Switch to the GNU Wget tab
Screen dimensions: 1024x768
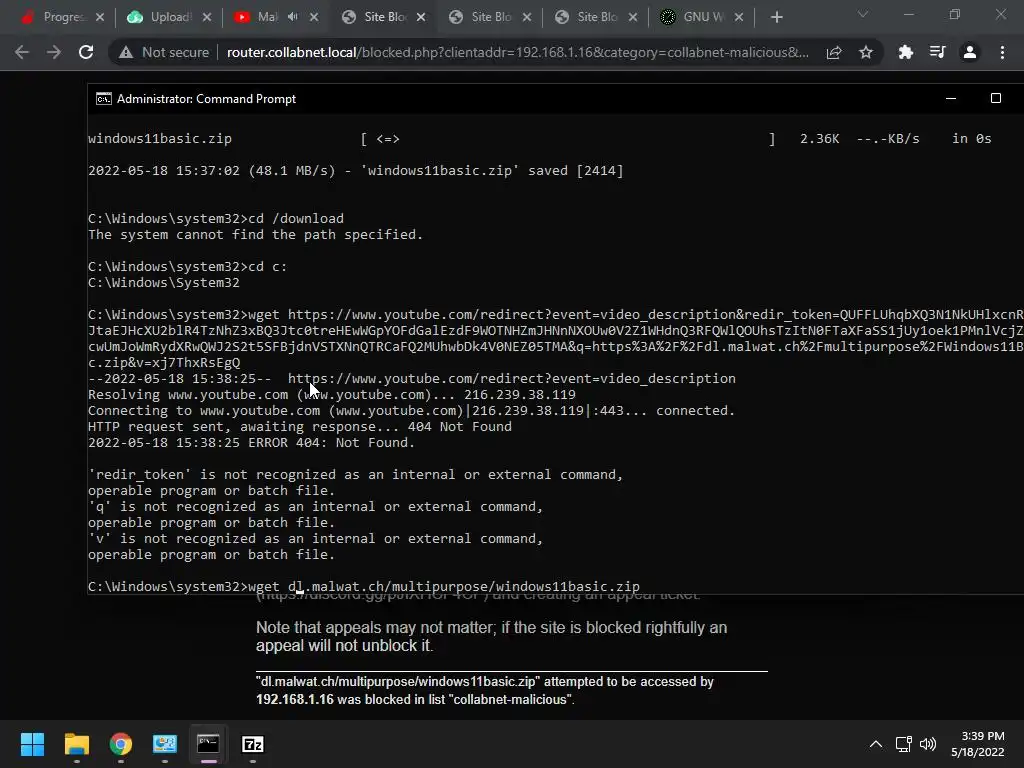tap(694, 17)
